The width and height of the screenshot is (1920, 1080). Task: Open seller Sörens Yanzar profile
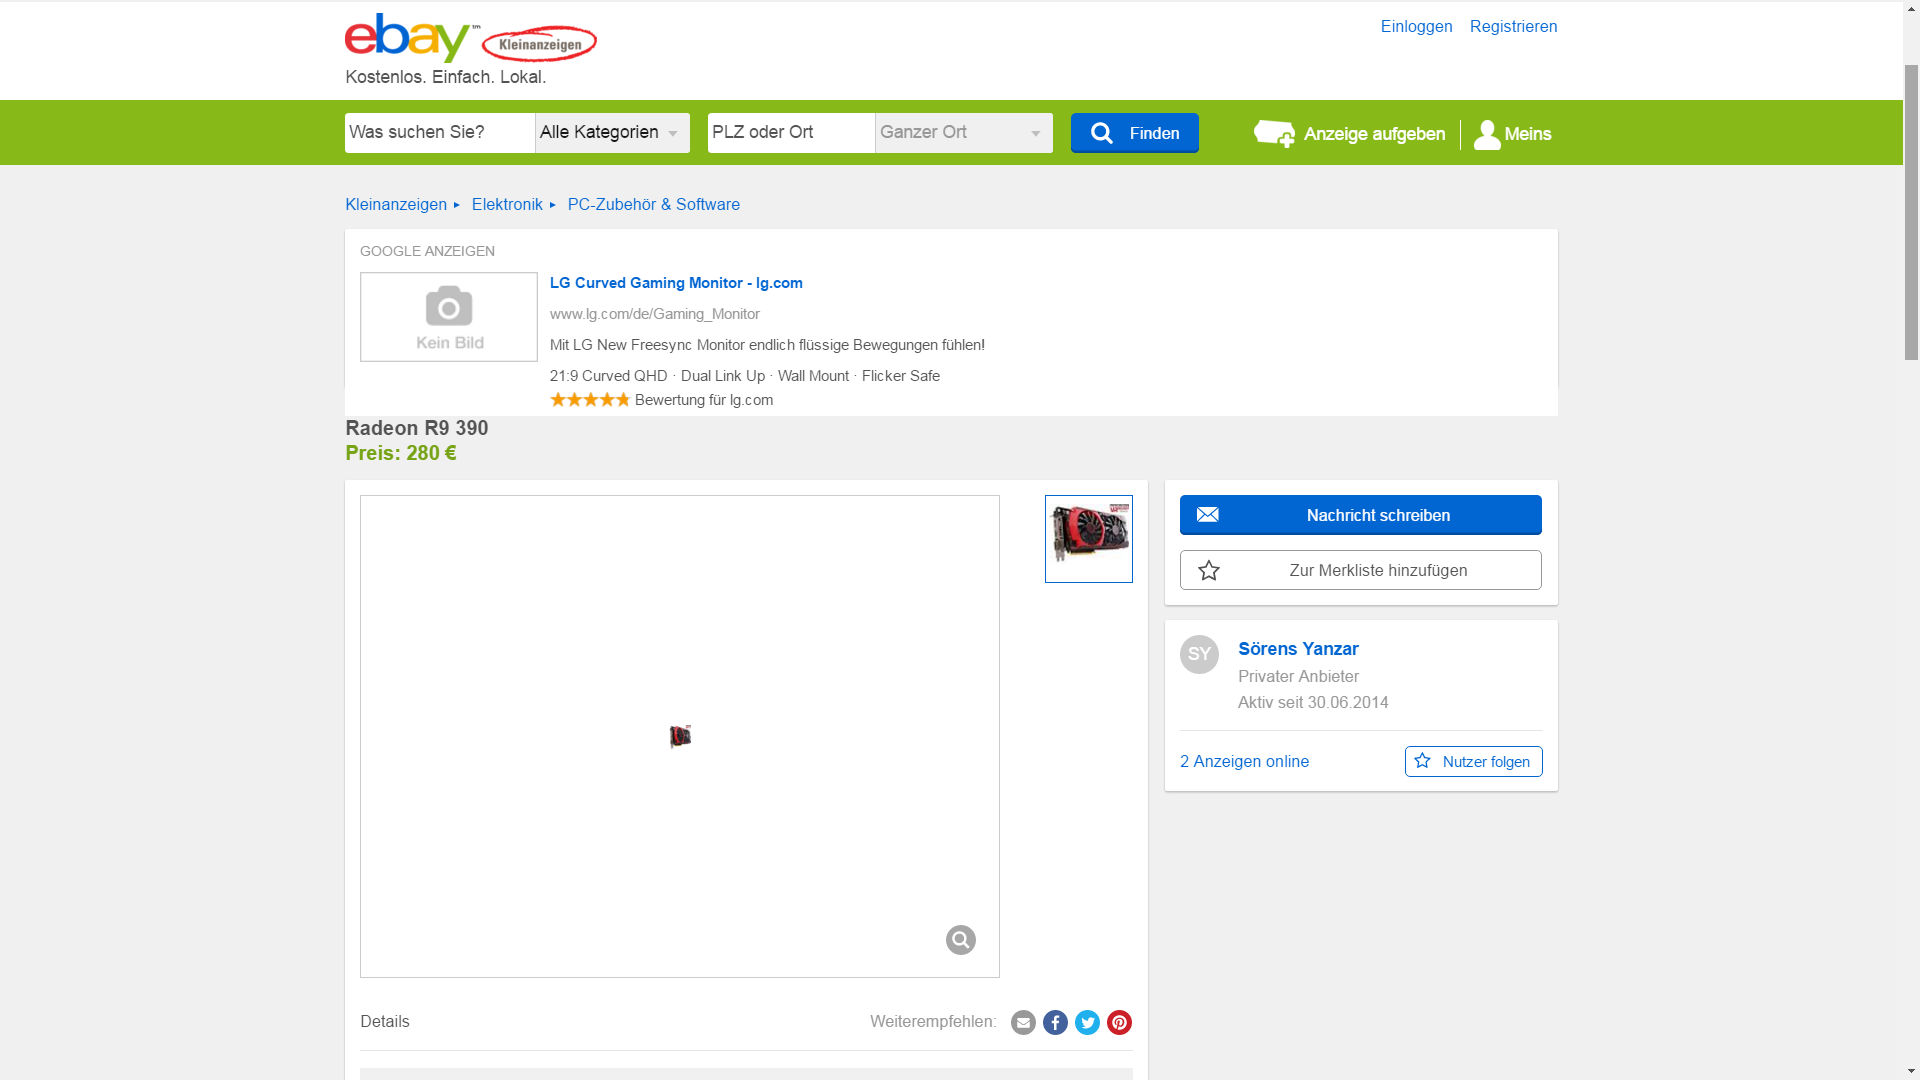point(1298,649)
